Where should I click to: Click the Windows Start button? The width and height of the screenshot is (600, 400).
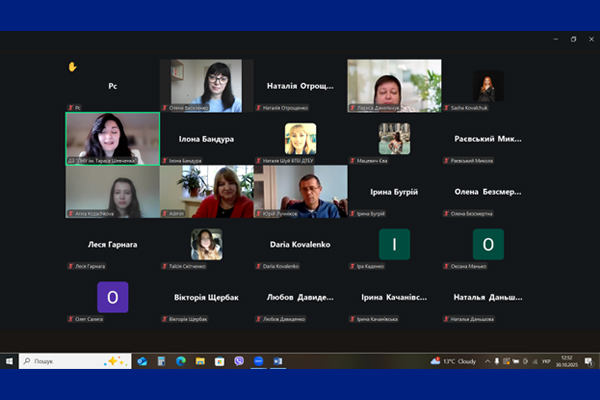click(x=9, y=360)
